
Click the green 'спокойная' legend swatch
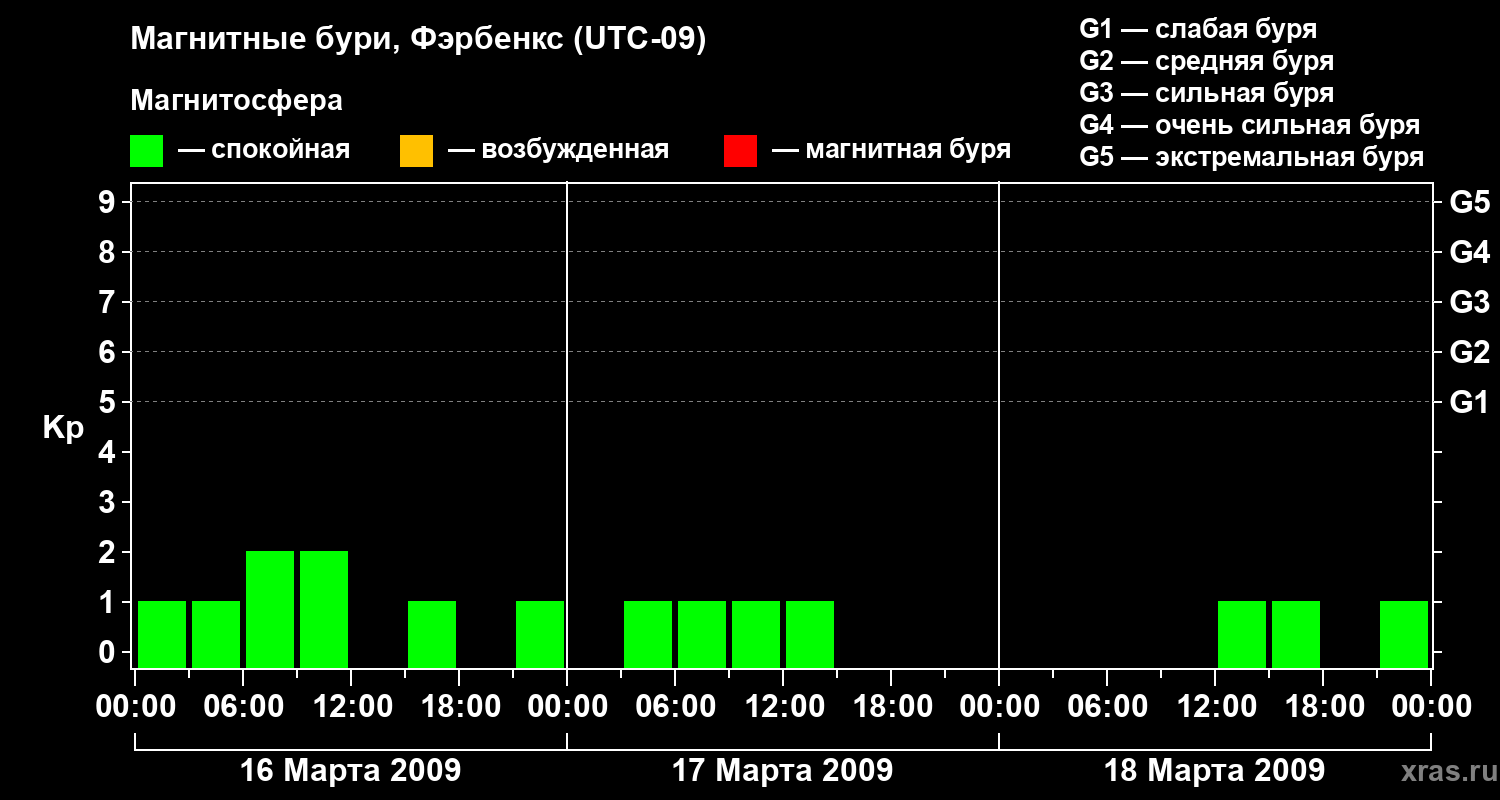[x=147, y=151]
